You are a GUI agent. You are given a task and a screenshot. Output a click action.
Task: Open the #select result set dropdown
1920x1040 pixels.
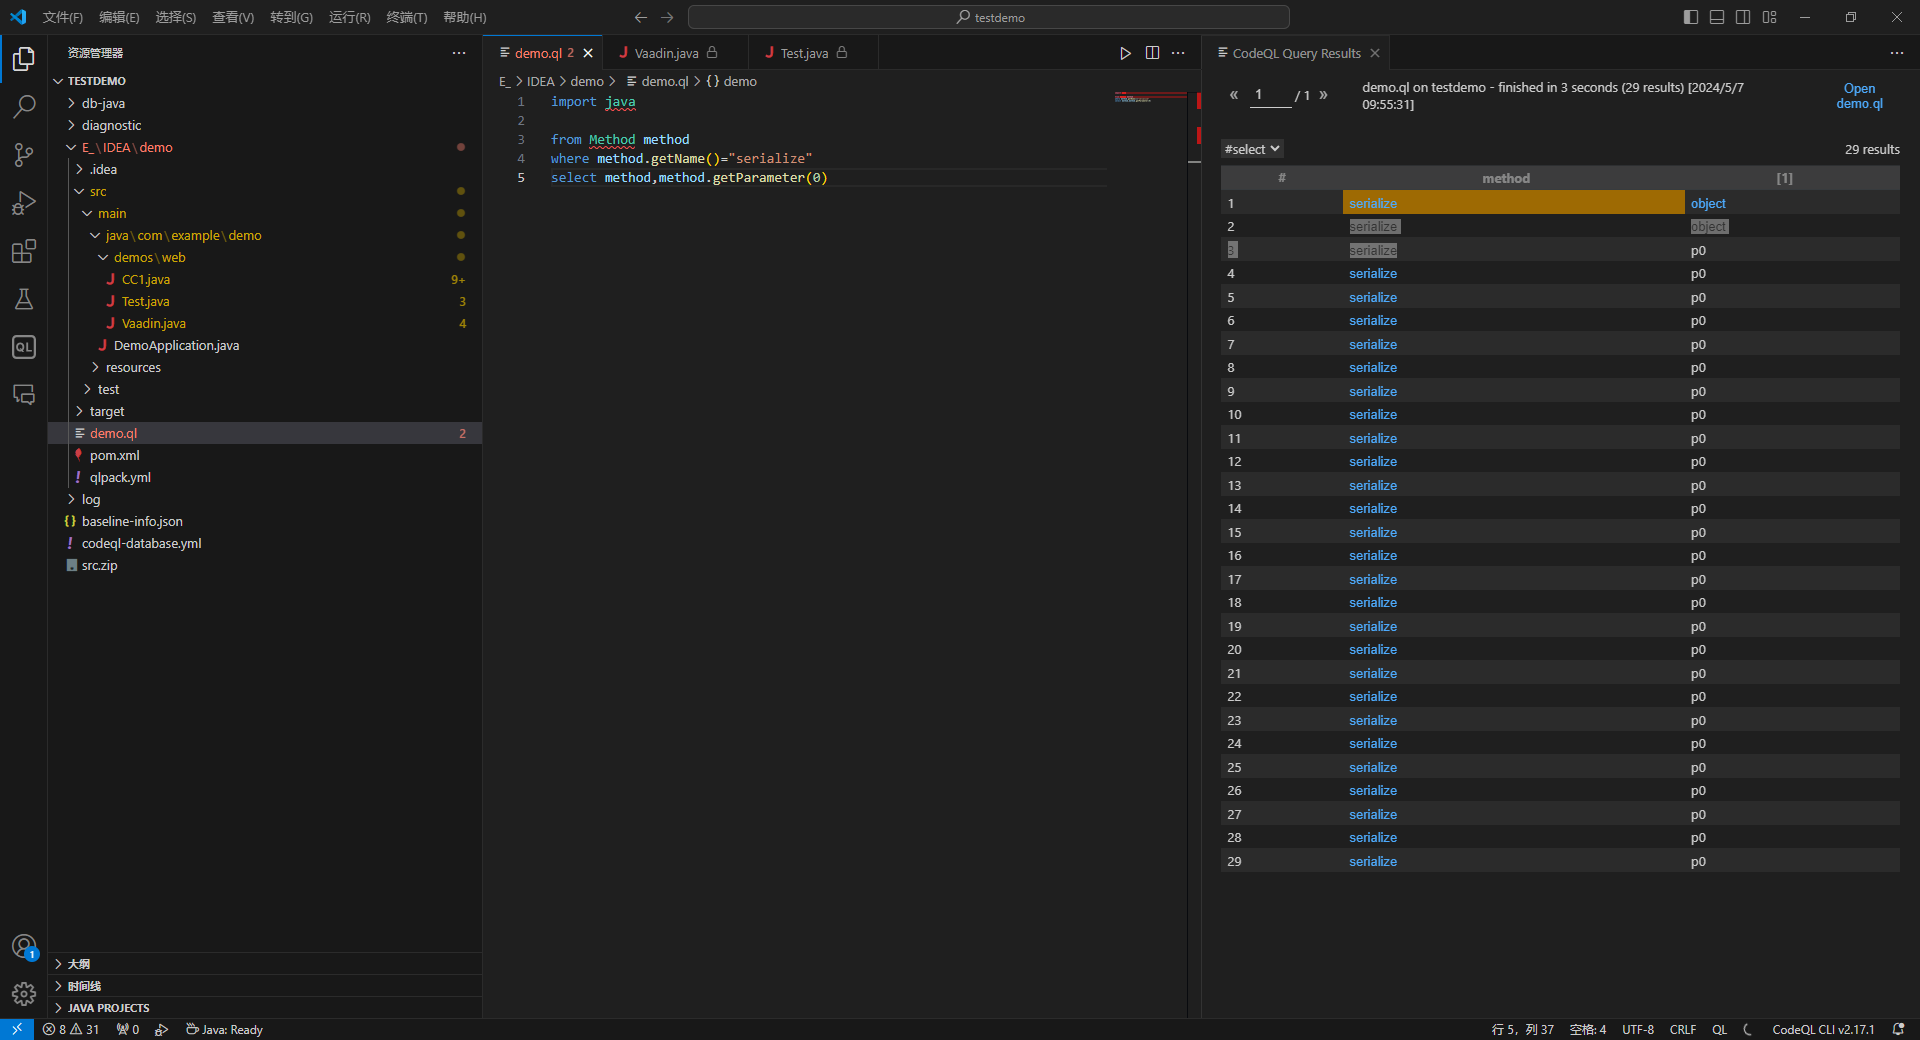(x=1252, y=149)
